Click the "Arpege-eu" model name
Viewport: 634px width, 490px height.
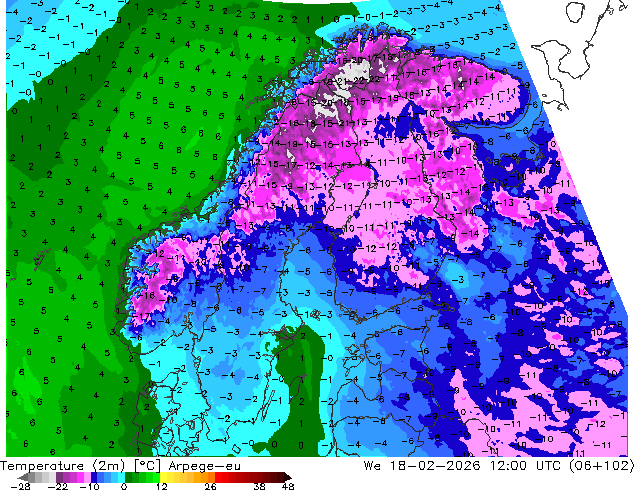point(204,466)
